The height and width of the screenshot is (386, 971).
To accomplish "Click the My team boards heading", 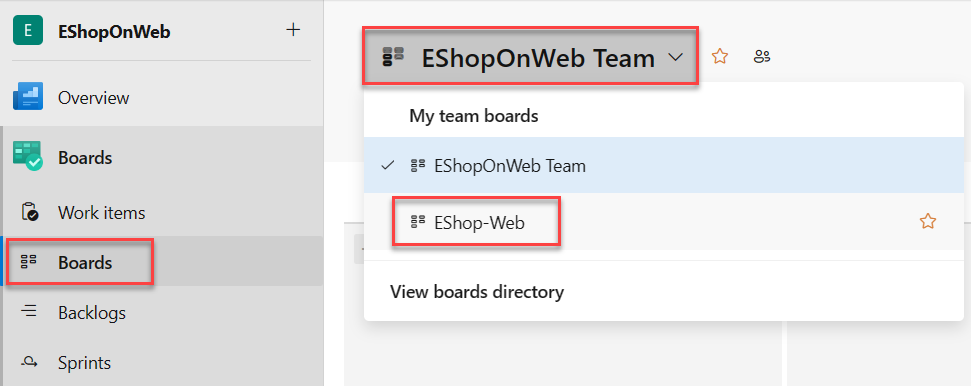I will click(474, 116).
